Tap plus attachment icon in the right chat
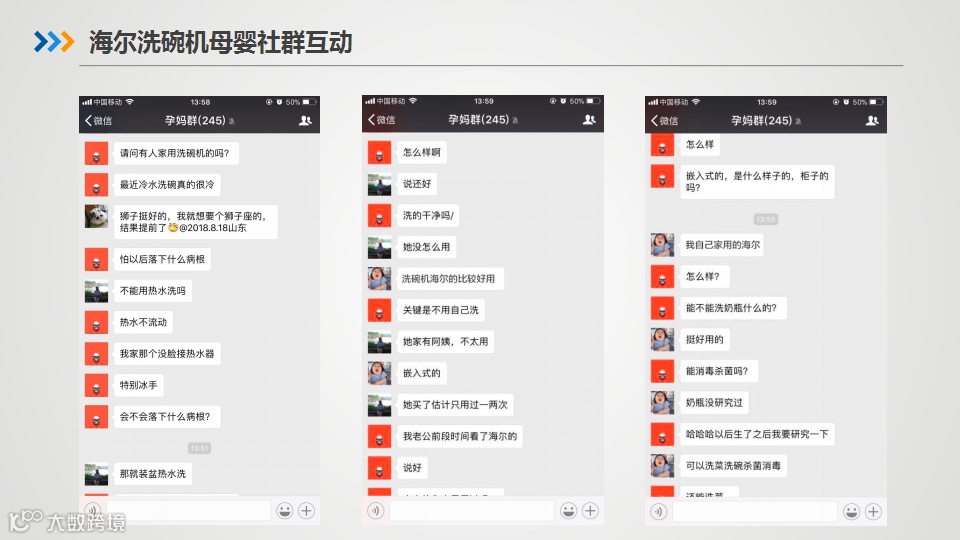Image resolution: width=960 pixels, height=540 pixels. (x=874, y=511)
